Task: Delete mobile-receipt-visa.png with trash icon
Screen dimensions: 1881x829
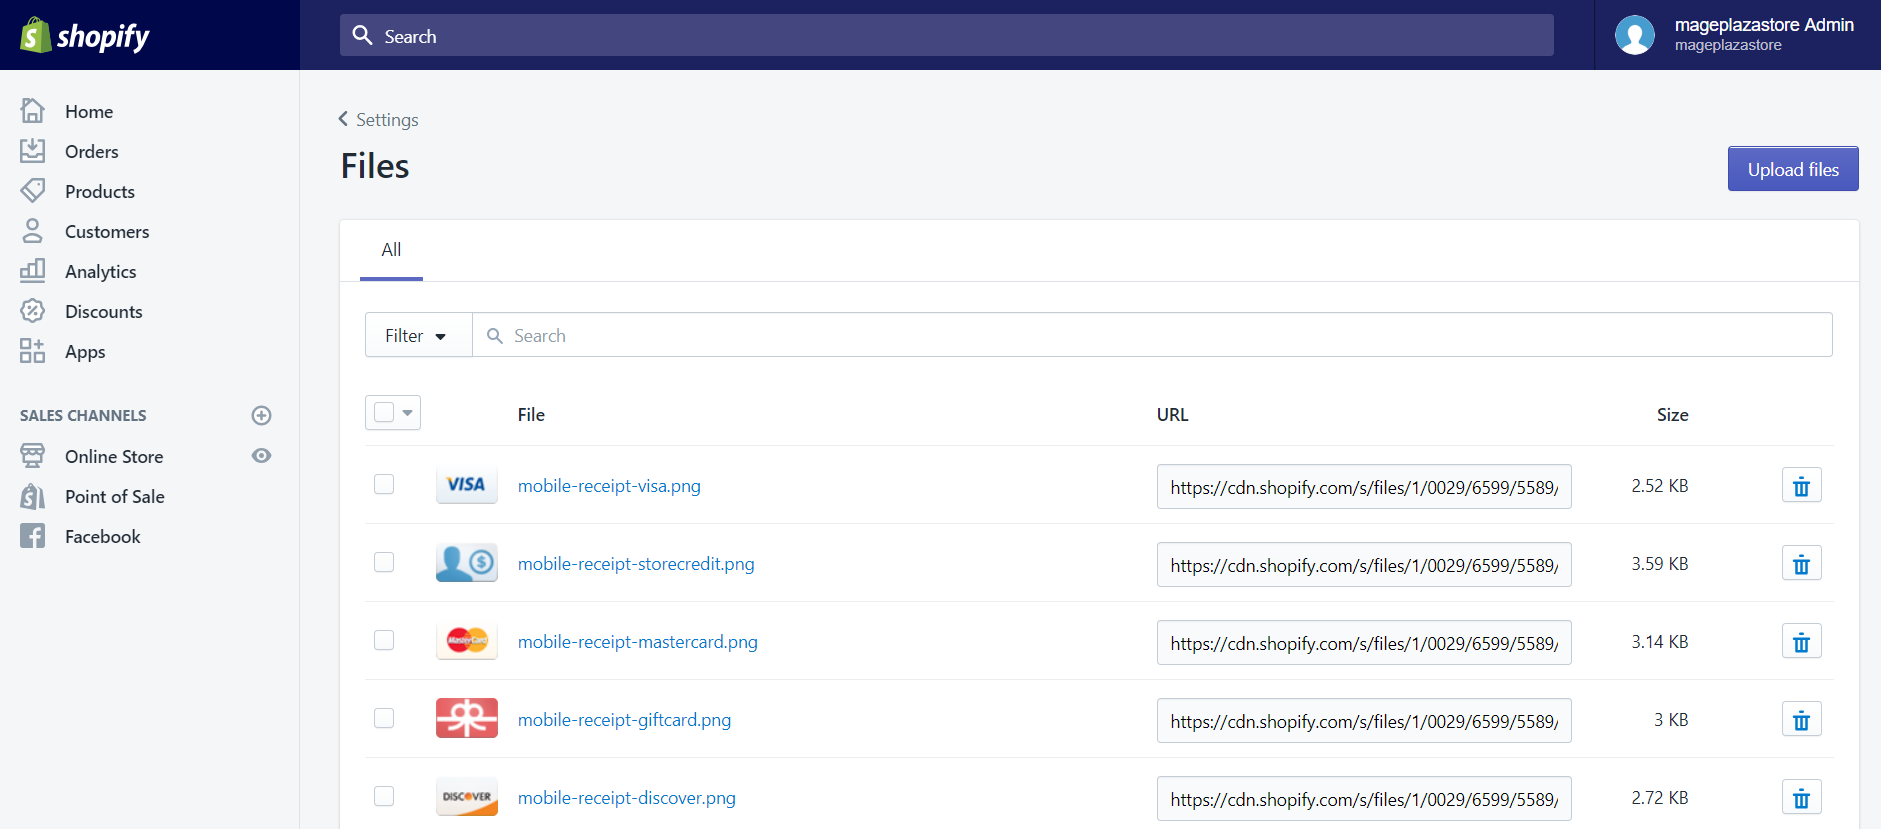Action: (1802, 486)
